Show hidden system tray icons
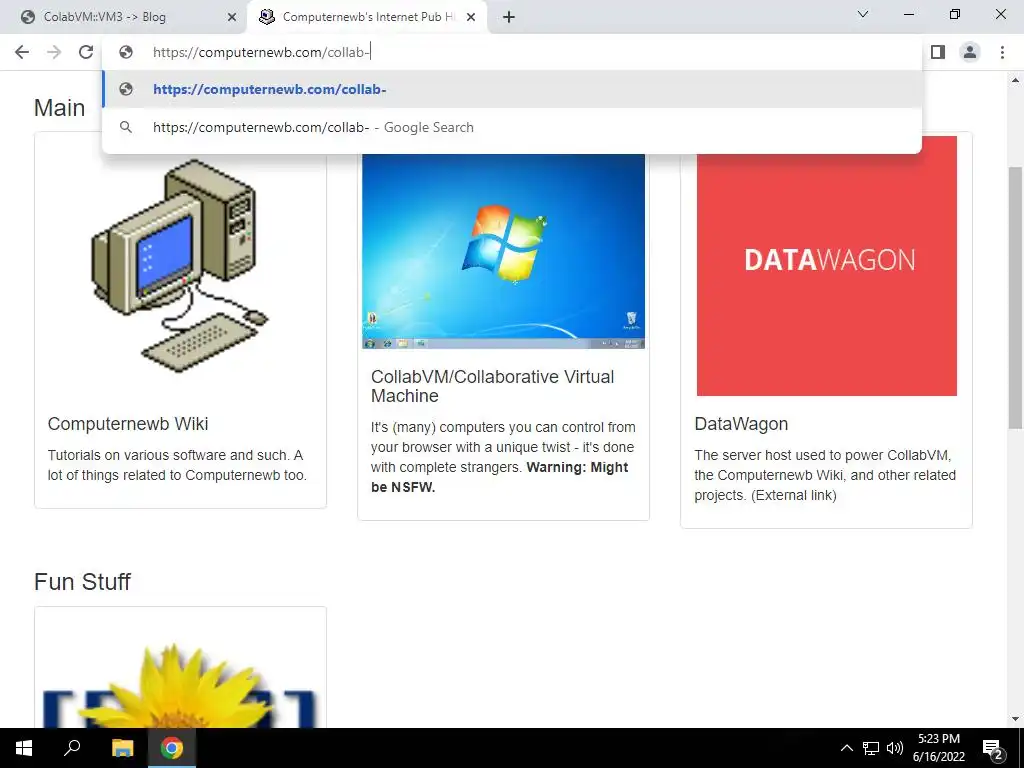Screen dimensions: 1024x768 [x=846, y=748]
